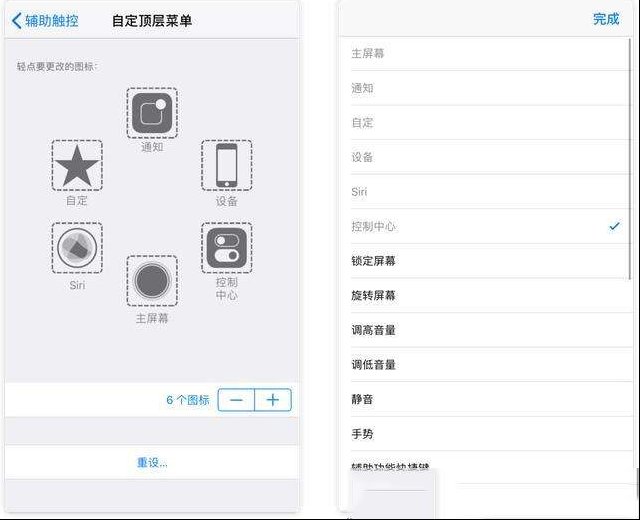
Task: Click the list's vertical scrollbar
Action: [x=630, y=159]
